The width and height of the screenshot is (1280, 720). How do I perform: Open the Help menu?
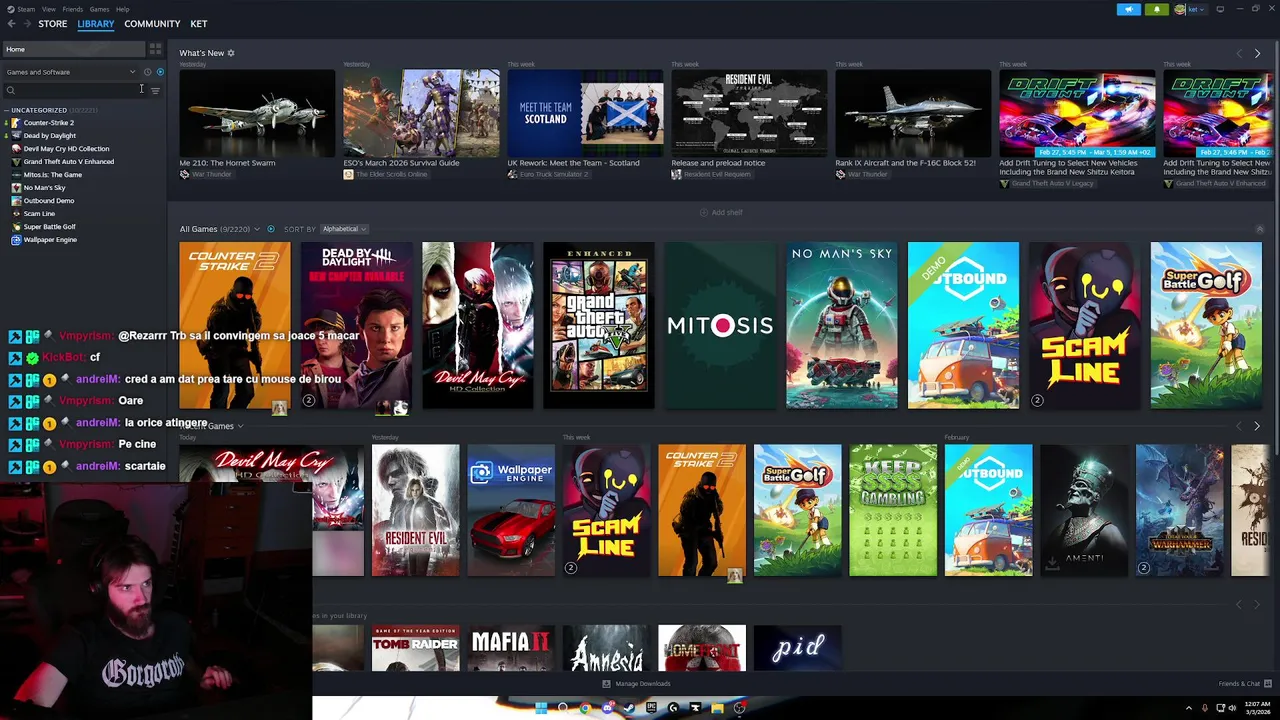[122, 9]
